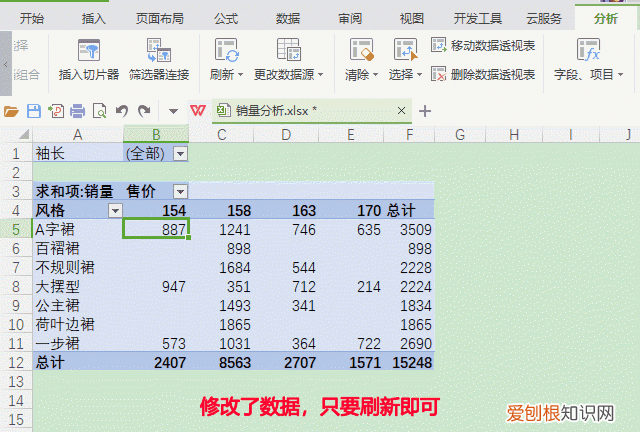
Task: Click the 删除数据透视表 button label
Action: (493, 75)
